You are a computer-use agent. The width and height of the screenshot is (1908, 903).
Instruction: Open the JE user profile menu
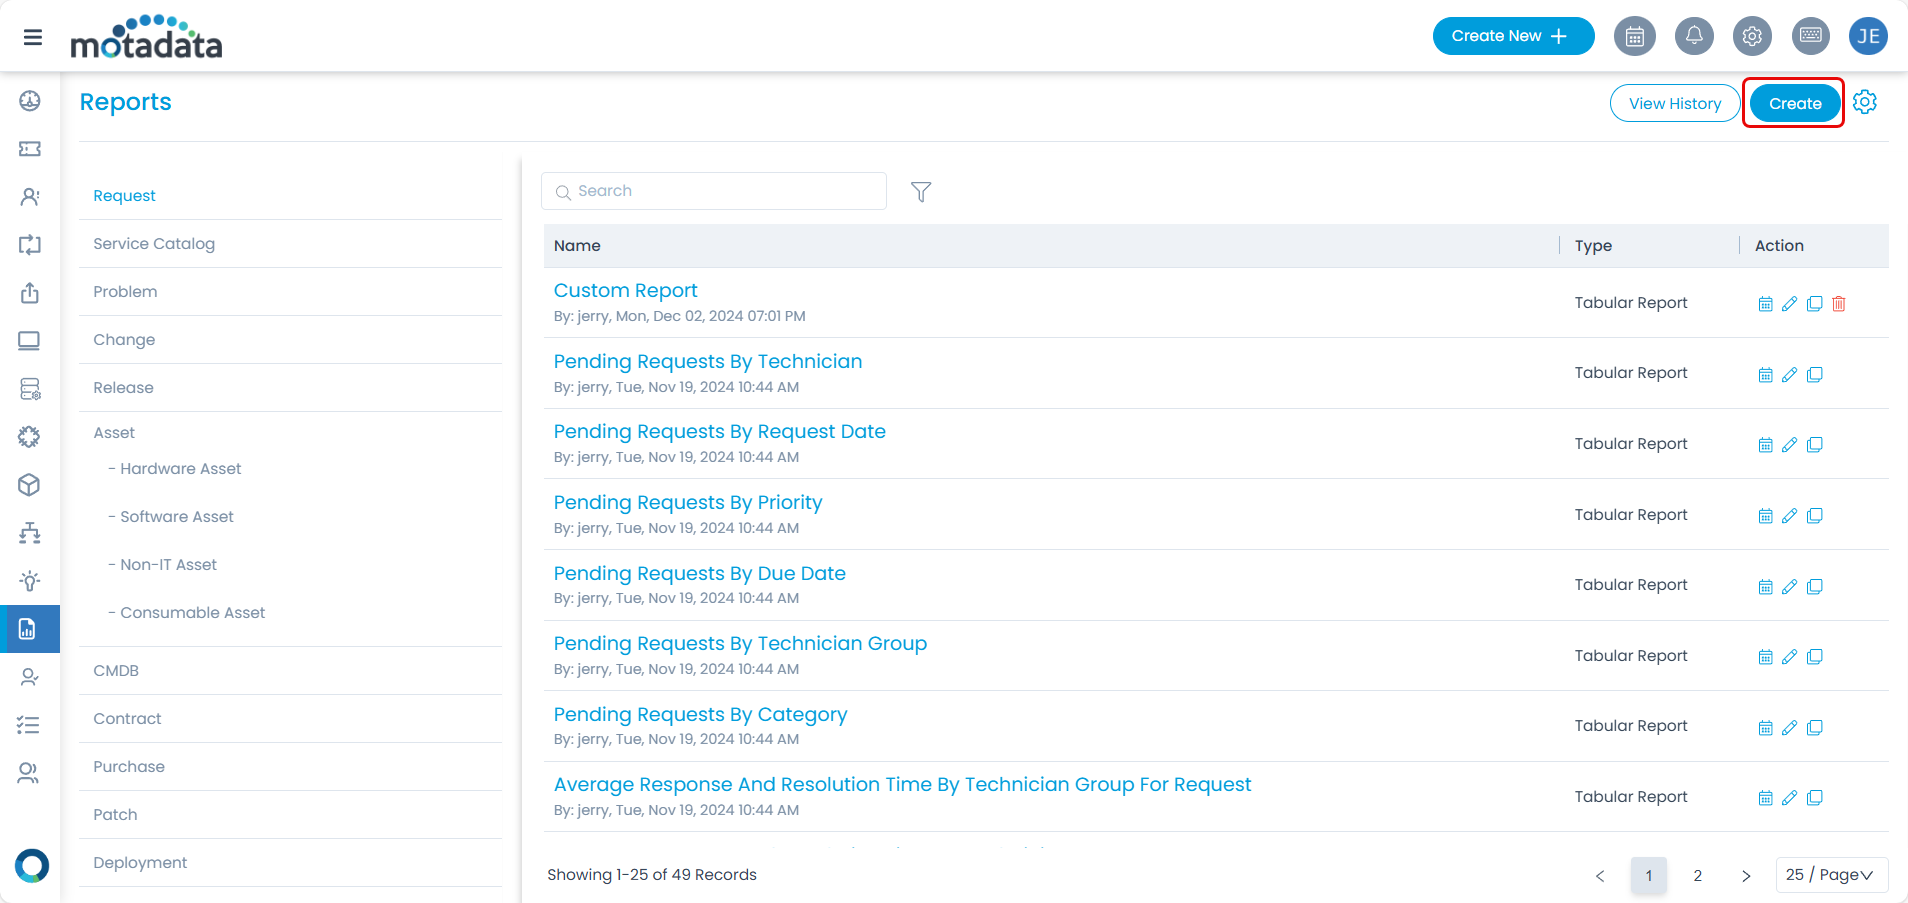[x=1867, y=36]
